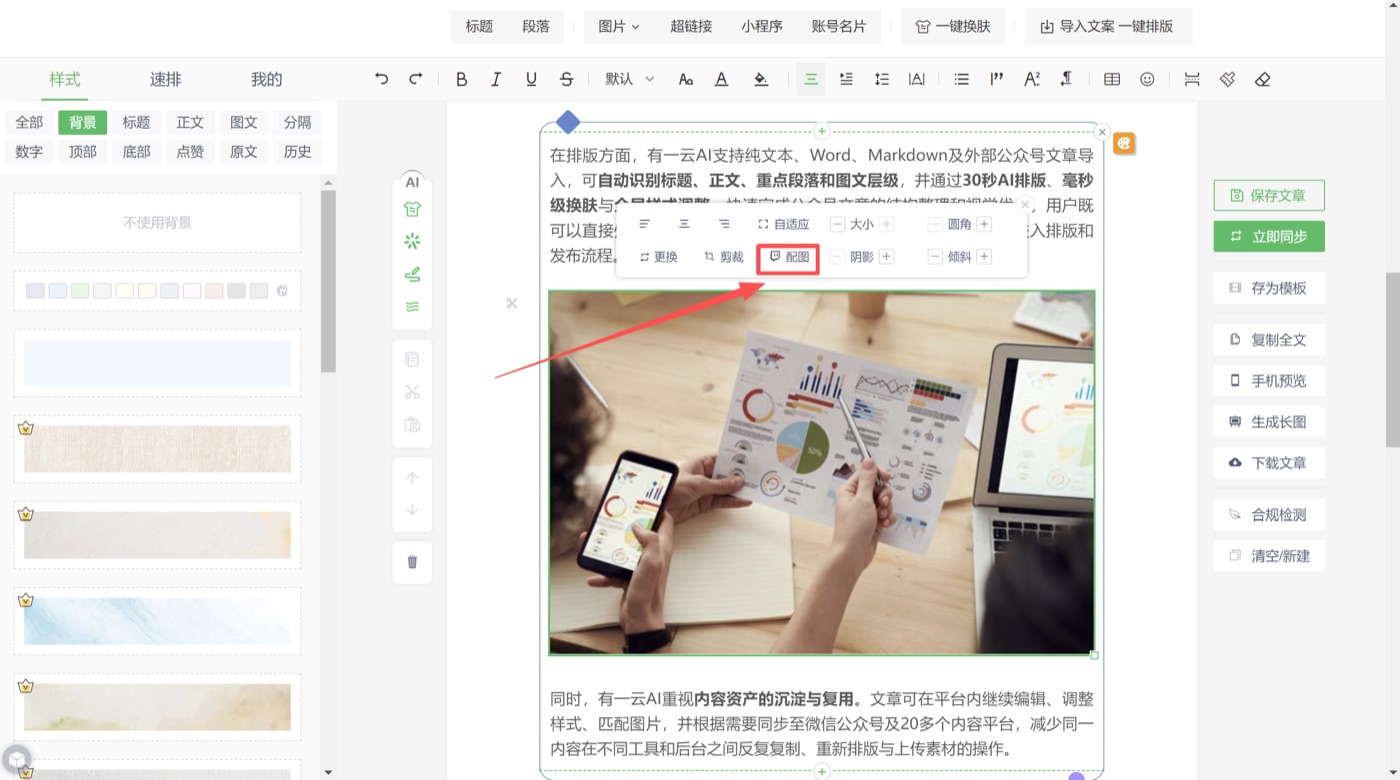Open the 图片 dropdown menu

tap(619, 26)
